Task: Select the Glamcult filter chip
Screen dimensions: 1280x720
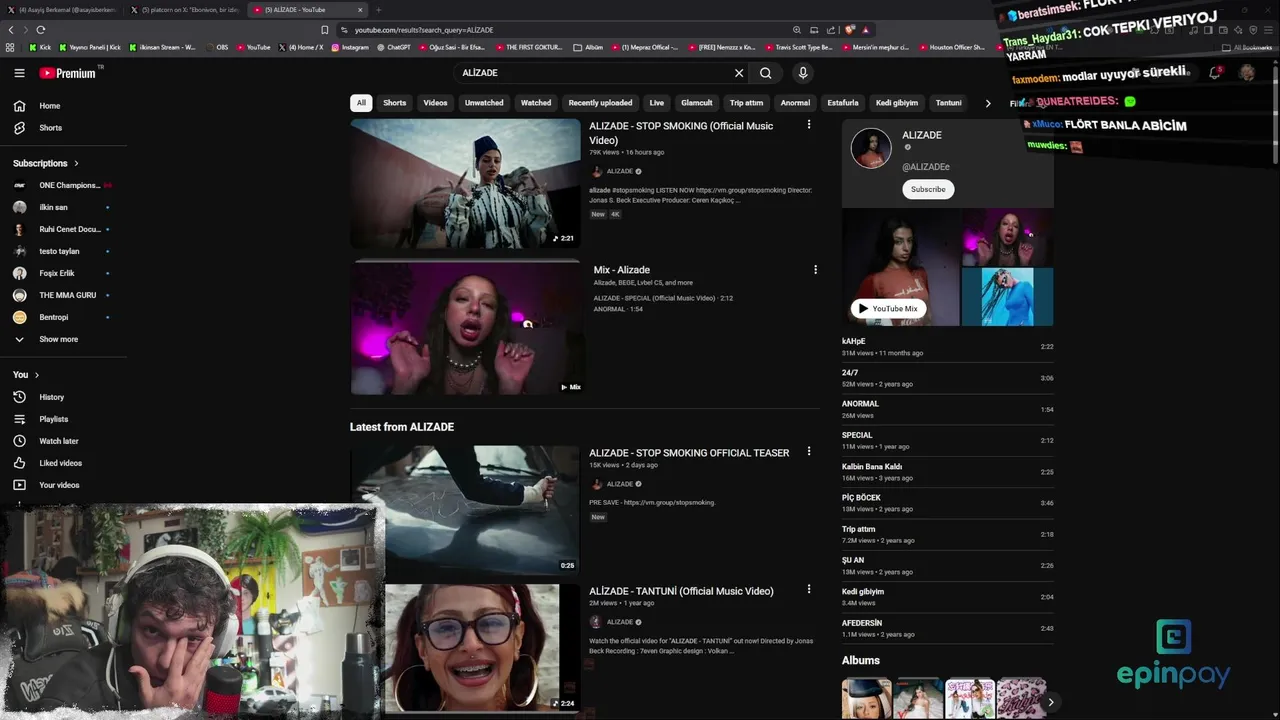Action: [x=697, y=103]
